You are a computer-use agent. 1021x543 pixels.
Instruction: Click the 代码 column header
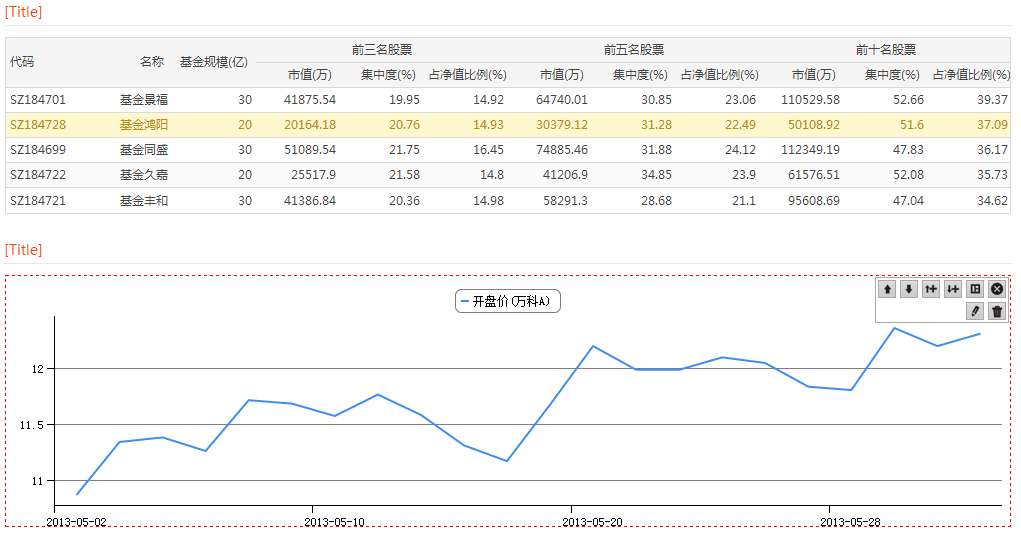point(22,62)
